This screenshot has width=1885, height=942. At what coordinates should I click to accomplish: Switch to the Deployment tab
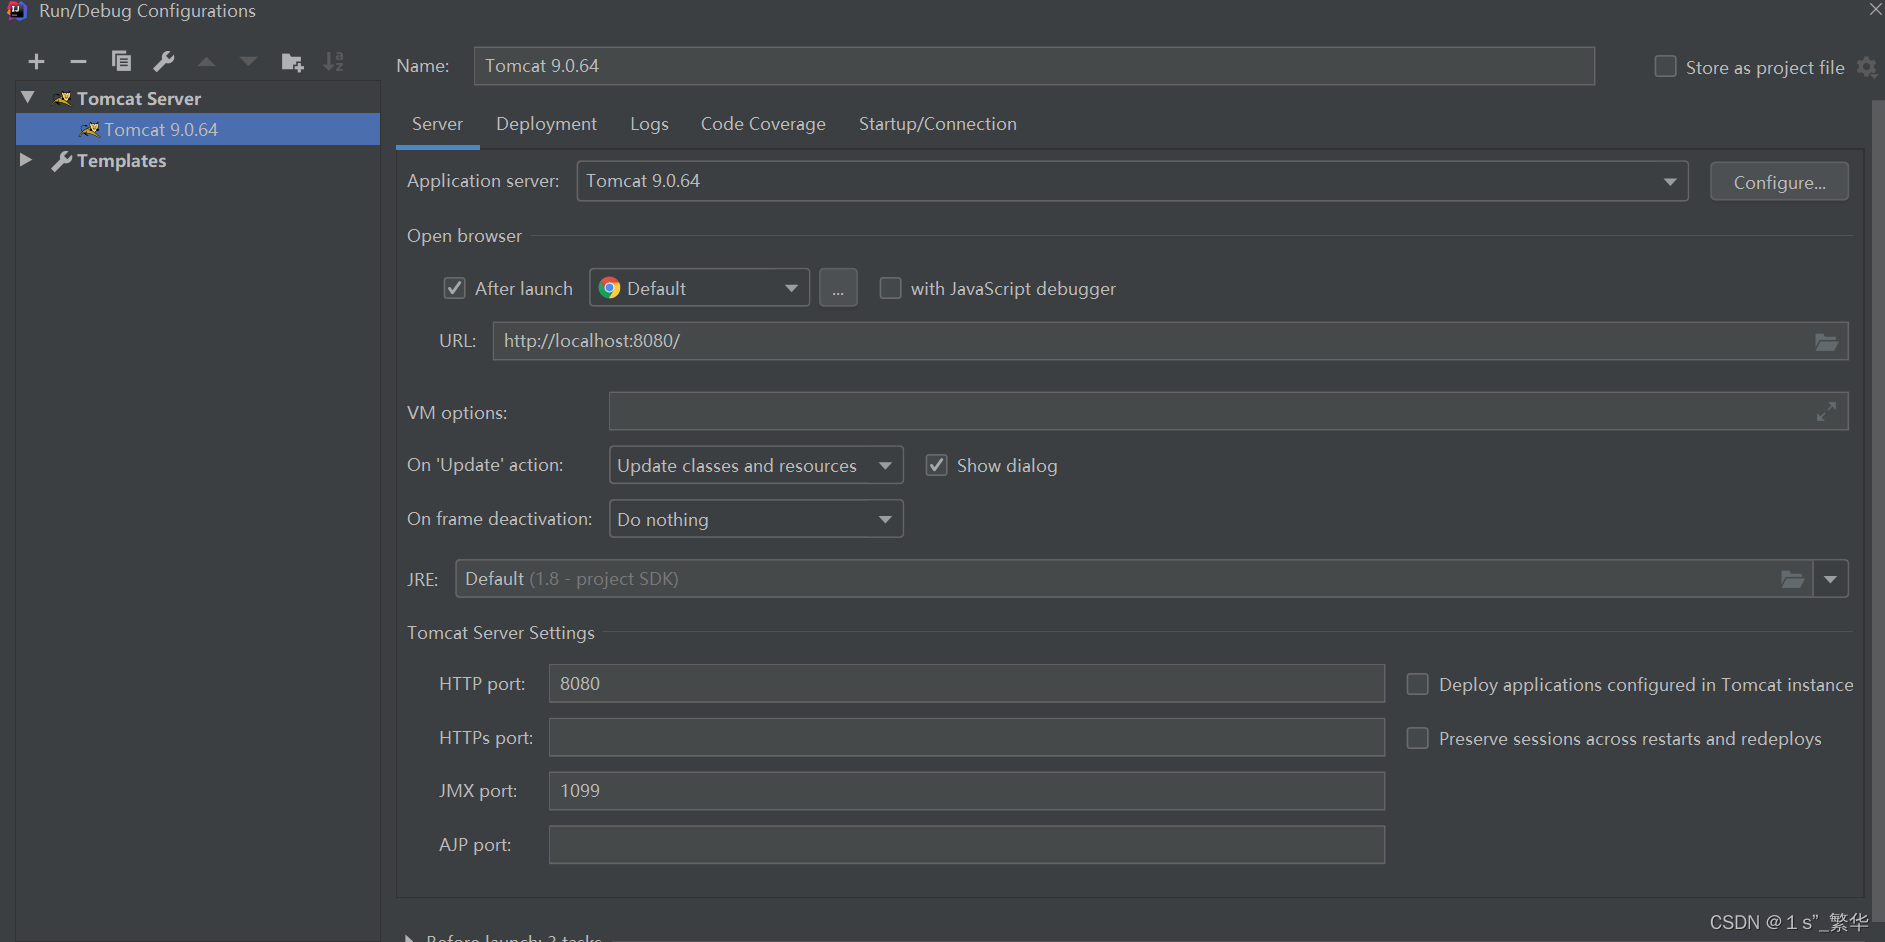click(546, 124)
